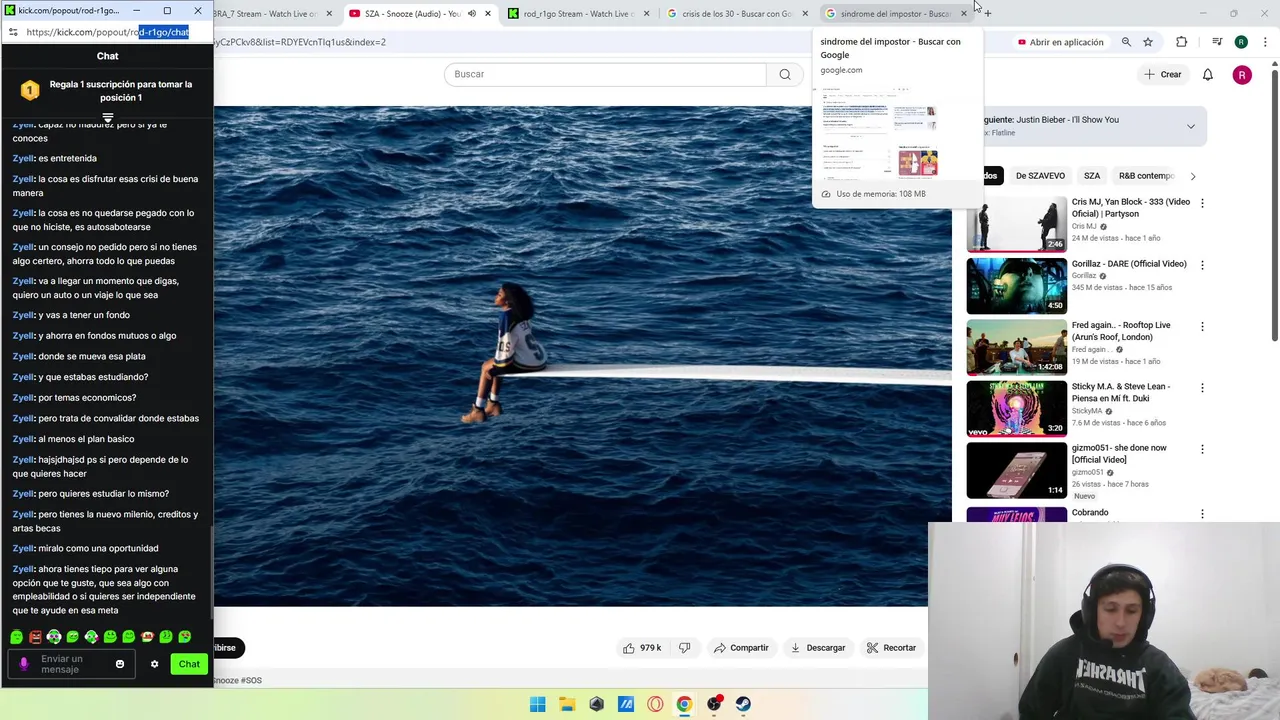Viewport: 1280px width, 720px height.
Task: Select the R&B contemporáneo filter chip
Action: [x=1146, y=176]
